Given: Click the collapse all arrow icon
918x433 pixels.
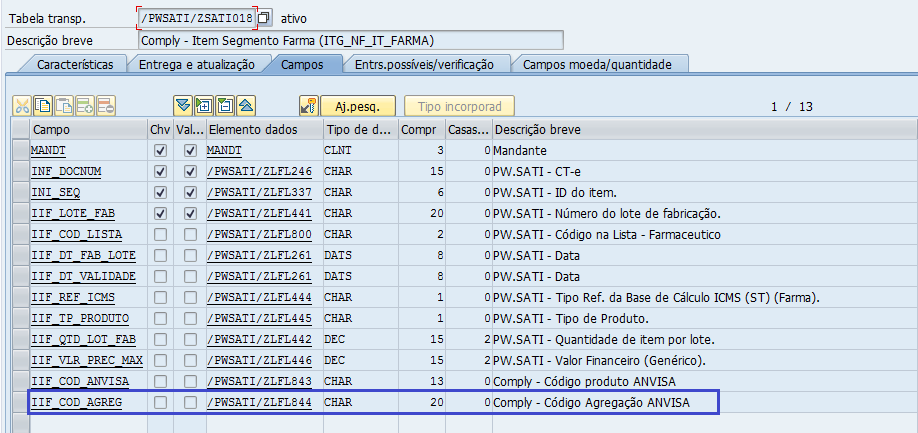Looking at the screenshot, I should tap(246, 106).
